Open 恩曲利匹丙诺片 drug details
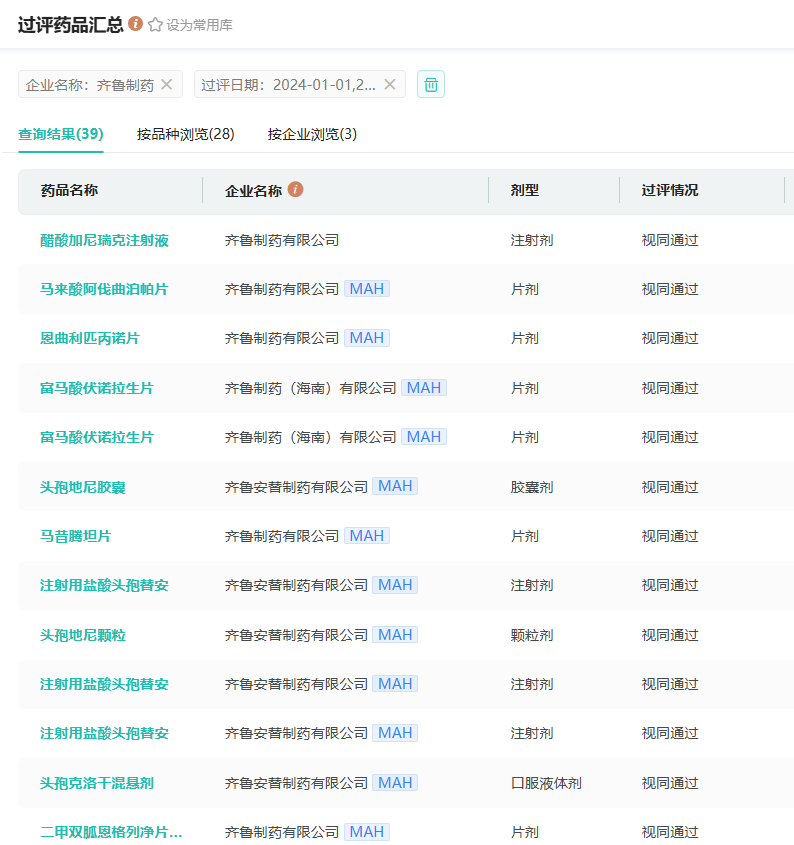Image resolution: width=794 pixels, height=845 pixels. [90, 339]
